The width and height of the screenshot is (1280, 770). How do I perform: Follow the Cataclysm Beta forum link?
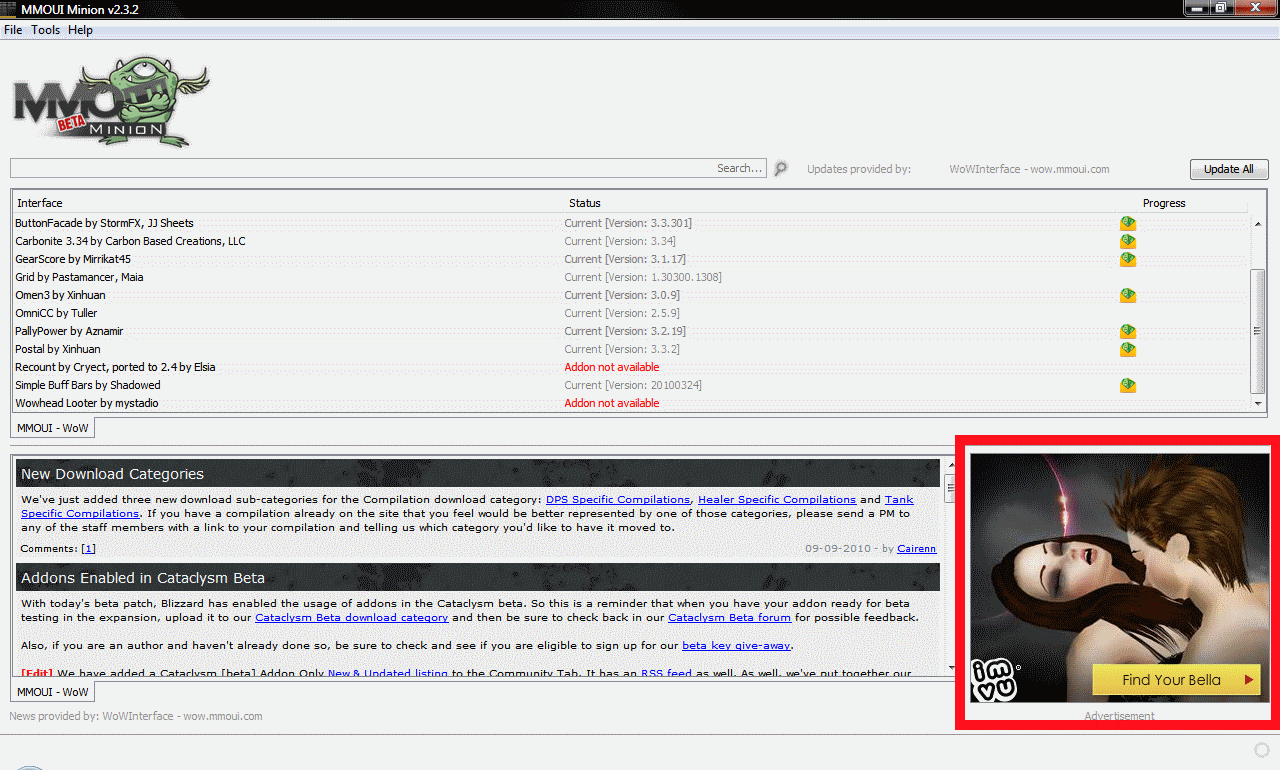pos(729,617)
